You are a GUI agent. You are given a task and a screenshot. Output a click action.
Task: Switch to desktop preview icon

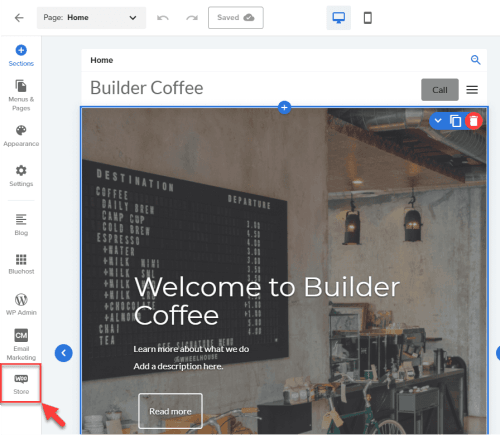pyautogui.click(x=339, y=18)
